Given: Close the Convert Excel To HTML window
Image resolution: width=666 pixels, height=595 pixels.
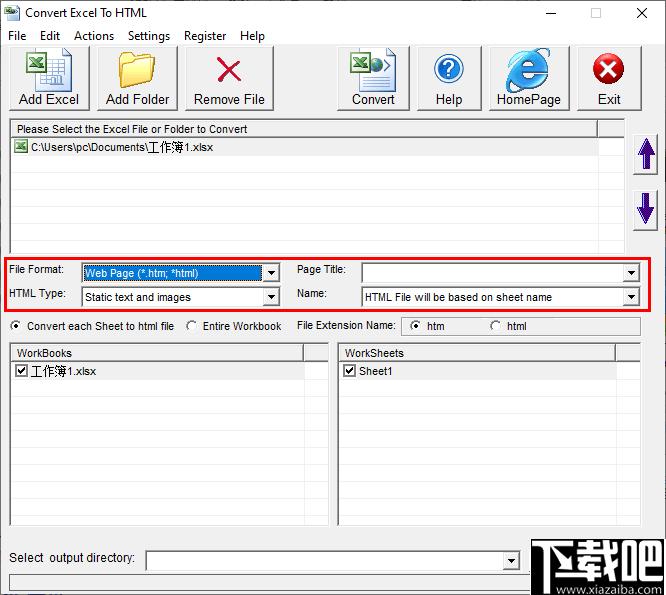Looking at the screenshot, I should pos(642,13).
